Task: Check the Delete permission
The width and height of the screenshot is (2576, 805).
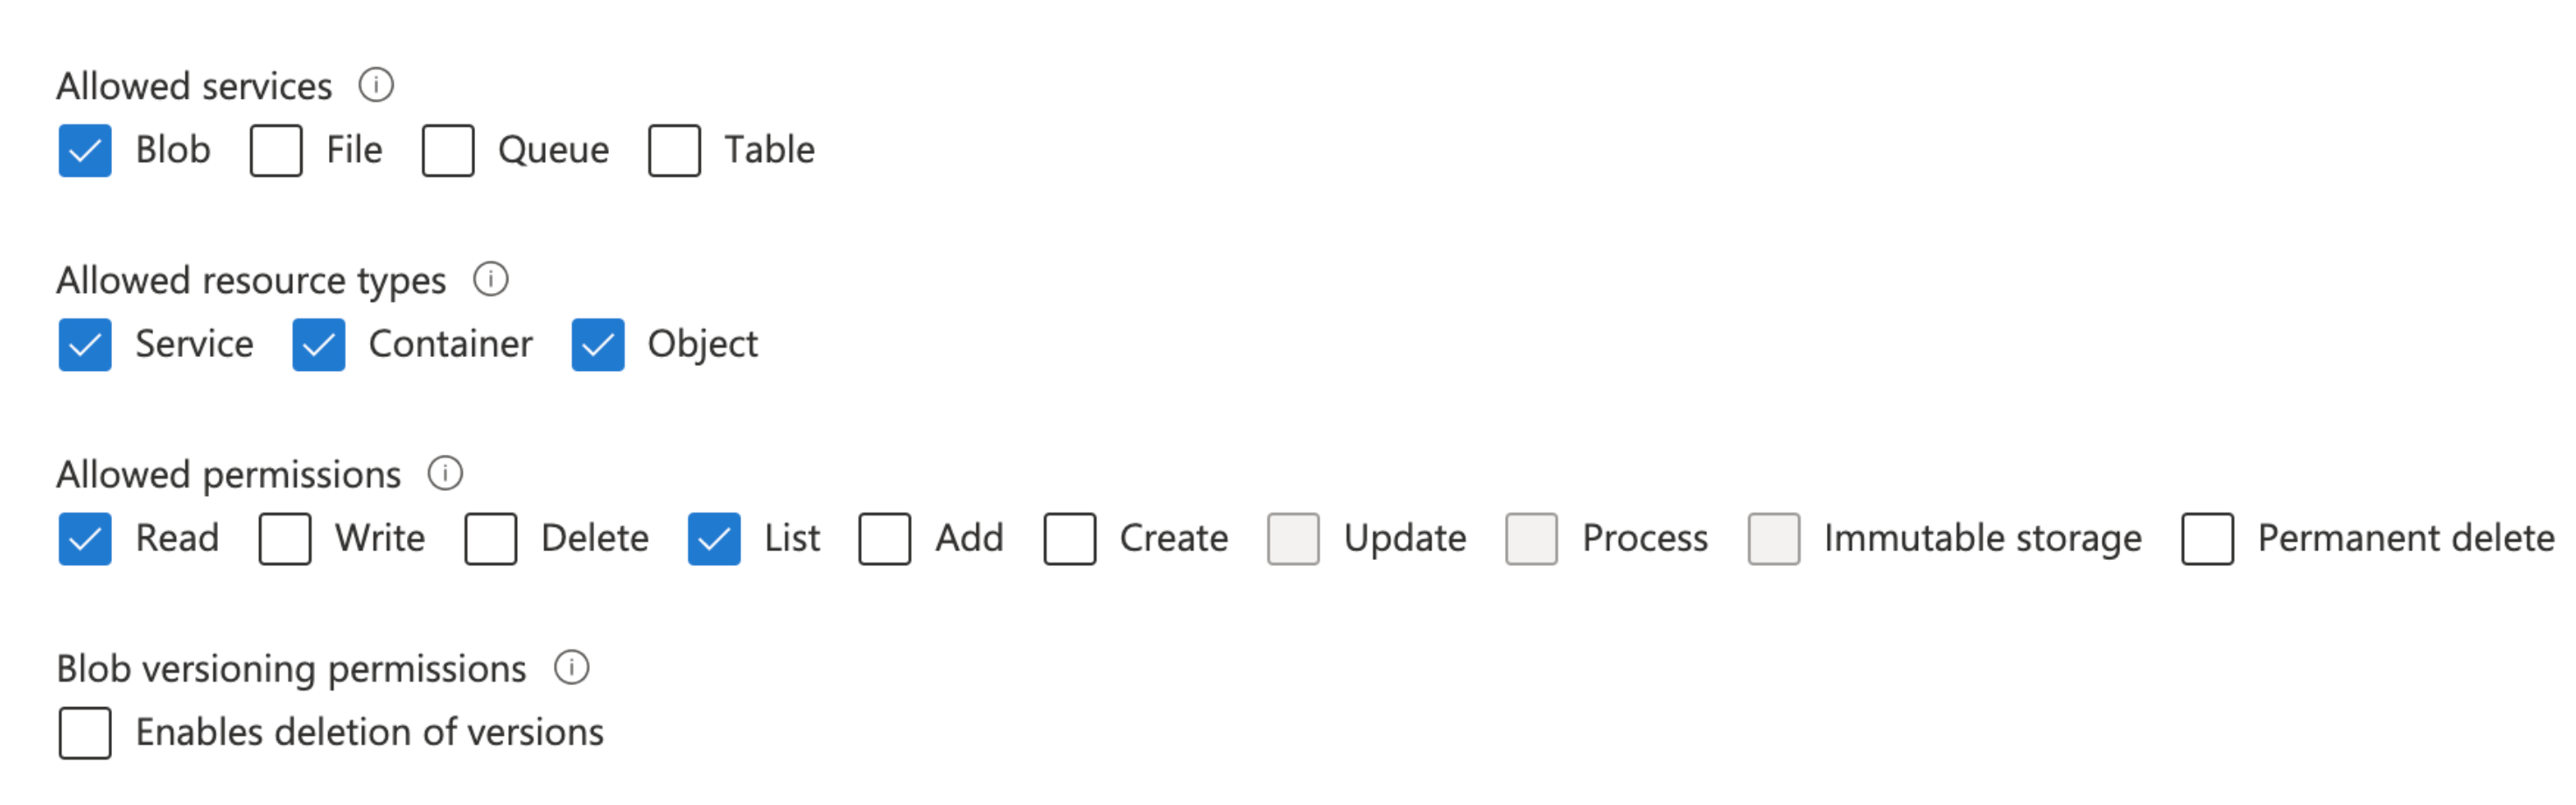Action: point(491,539)
